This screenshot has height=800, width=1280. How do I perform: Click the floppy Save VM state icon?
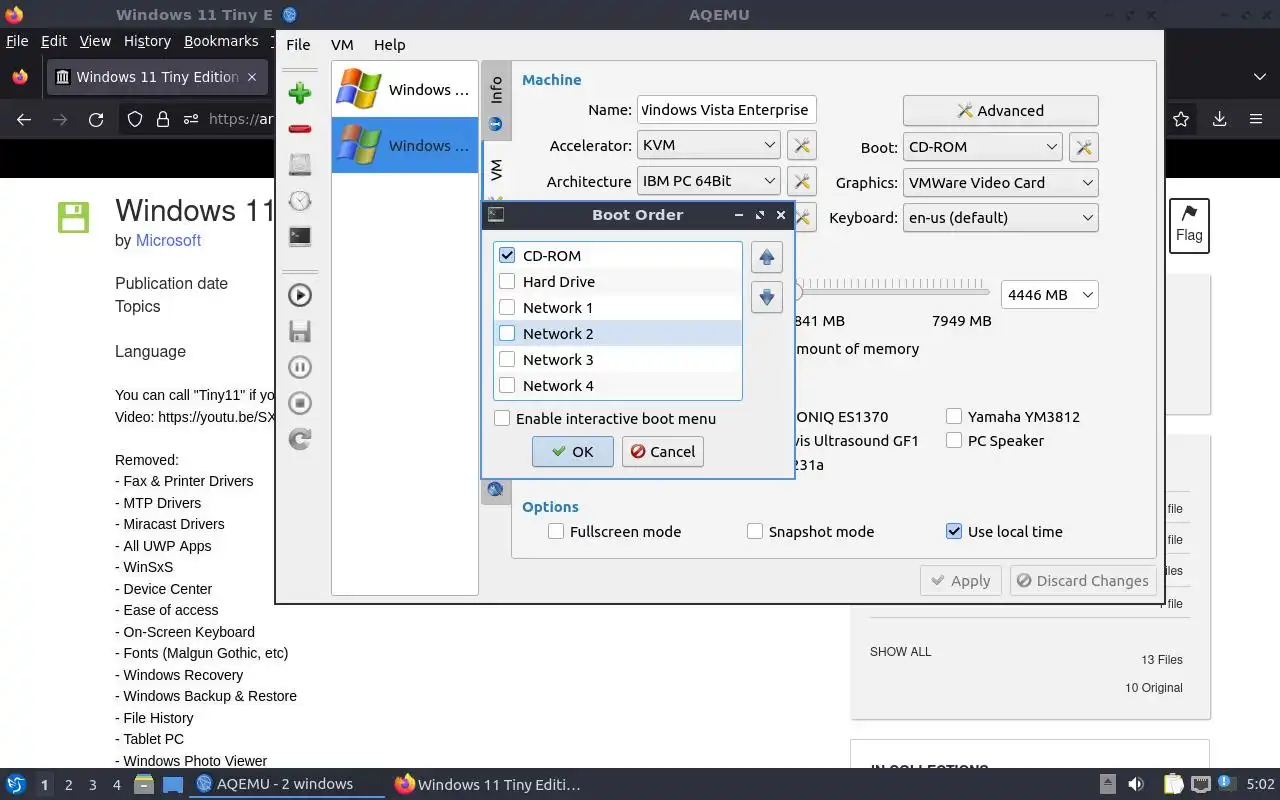[x=299, y=331]
